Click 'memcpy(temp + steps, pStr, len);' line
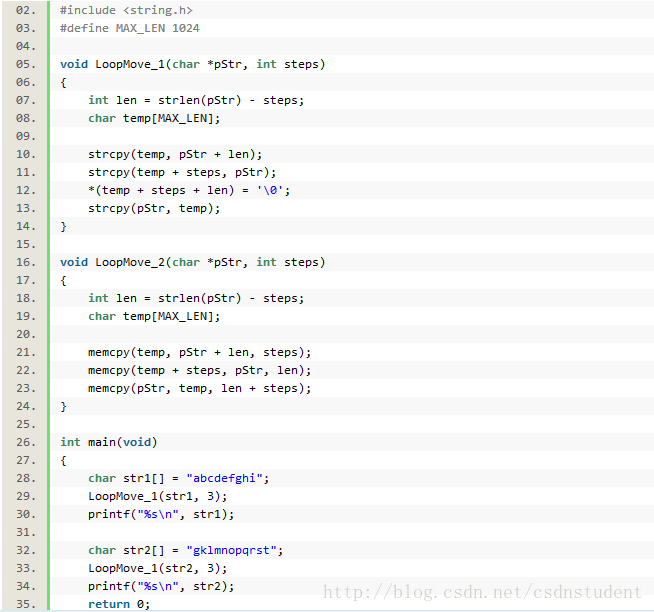This screenshot has width=654, height=612. coord(199,370)
